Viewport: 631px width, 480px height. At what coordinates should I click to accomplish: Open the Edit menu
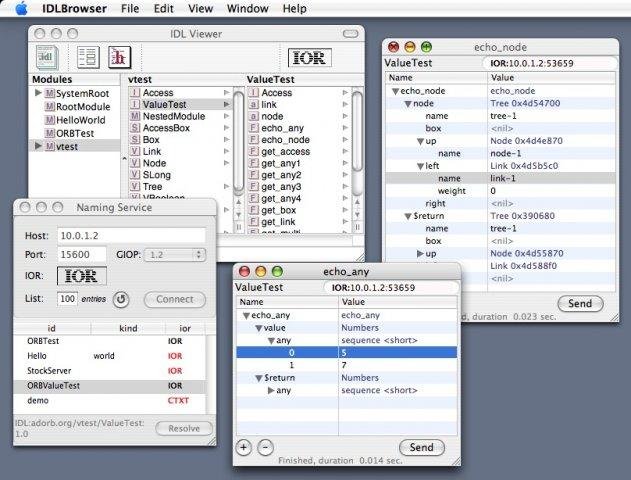(163, 8)
